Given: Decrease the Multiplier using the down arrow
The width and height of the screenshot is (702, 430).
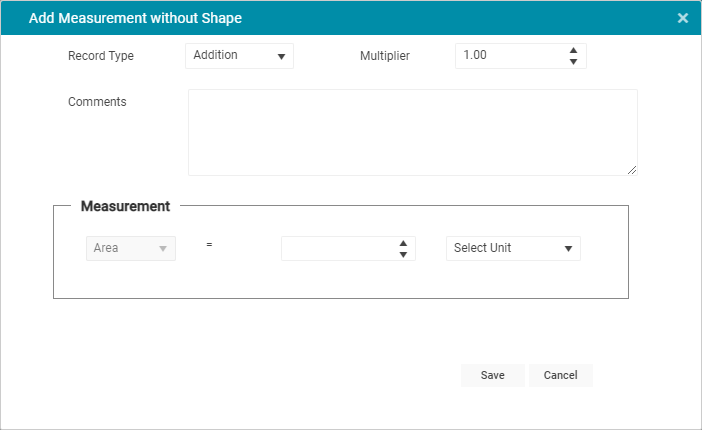Looking at the screenshot, I should tap(573, 62).
